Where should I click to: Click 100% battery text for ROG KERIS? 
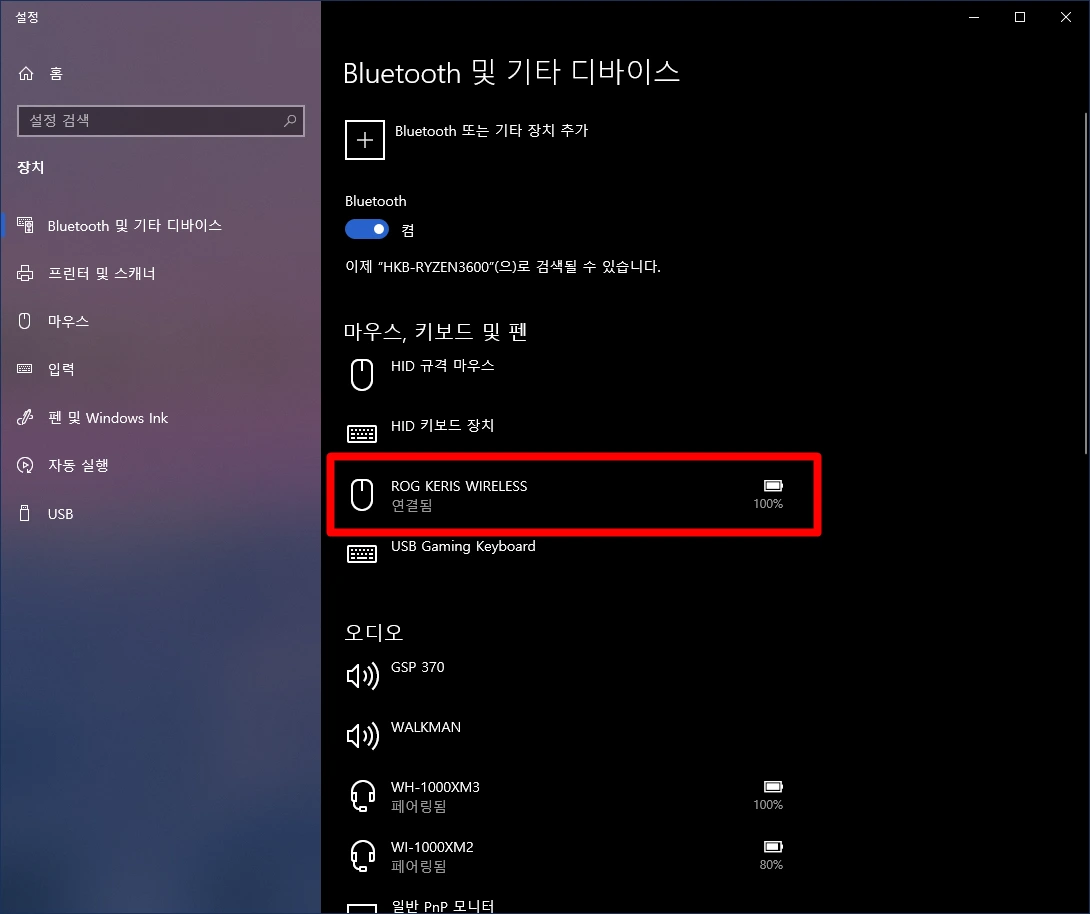click(x=768, y=504)
